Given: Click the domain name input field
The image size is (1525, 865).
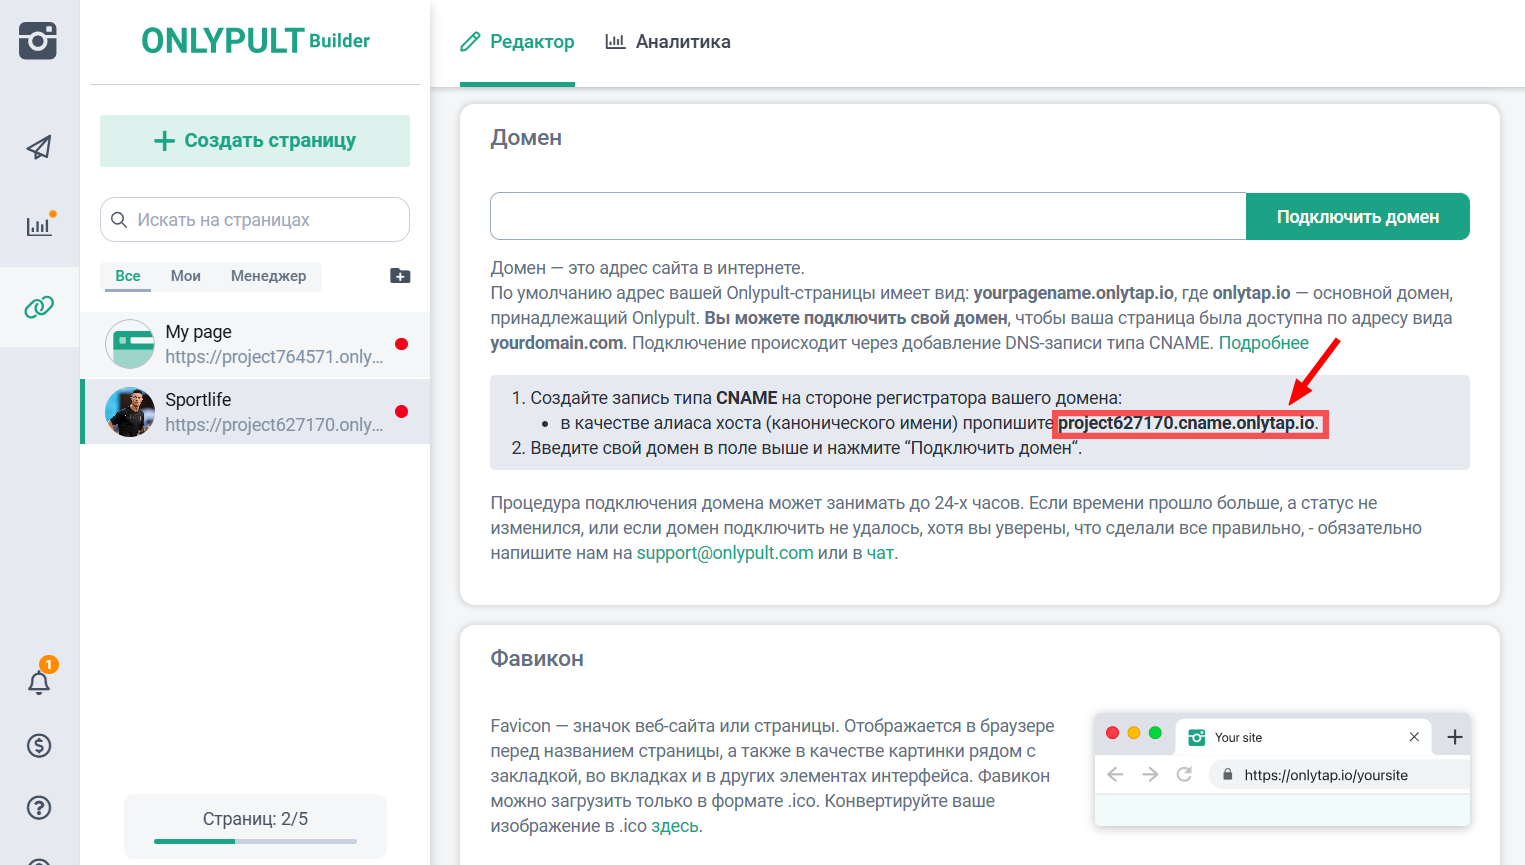Looking at the screenshot, I should 867,217.
